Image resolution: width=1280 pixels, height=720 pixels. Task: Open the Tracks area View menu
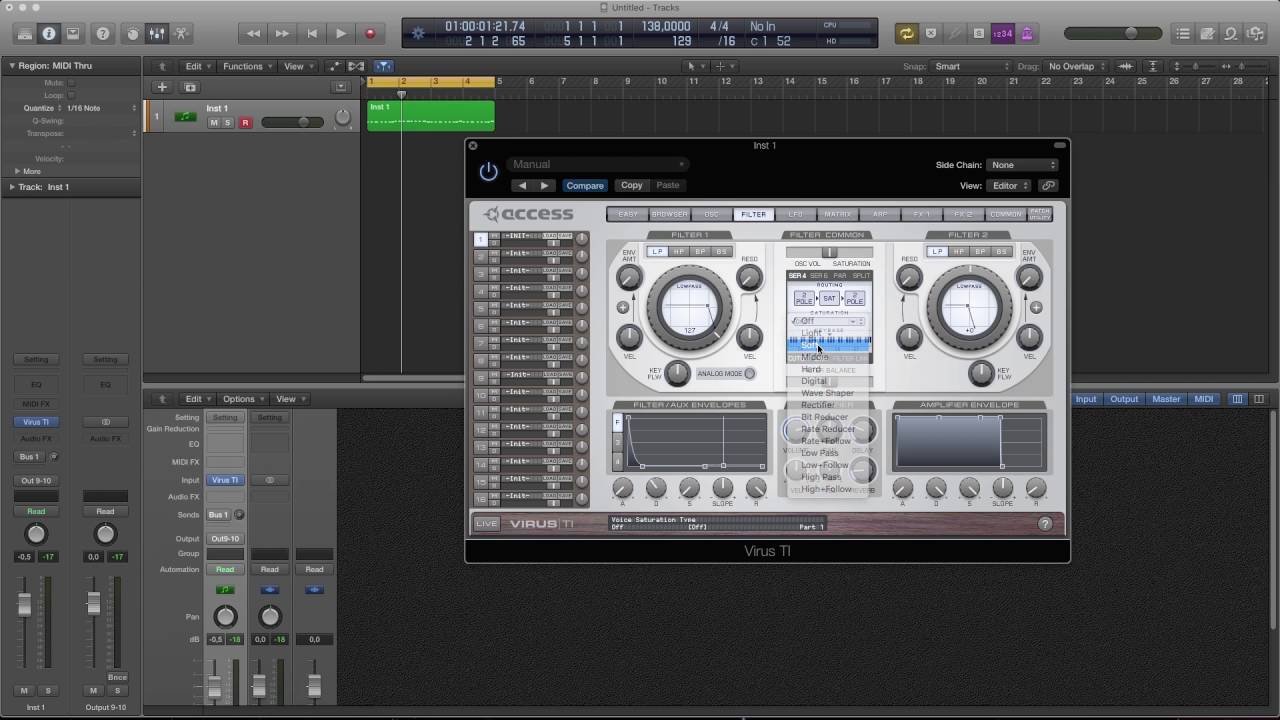pyautogui.click(x=297, y=66)
